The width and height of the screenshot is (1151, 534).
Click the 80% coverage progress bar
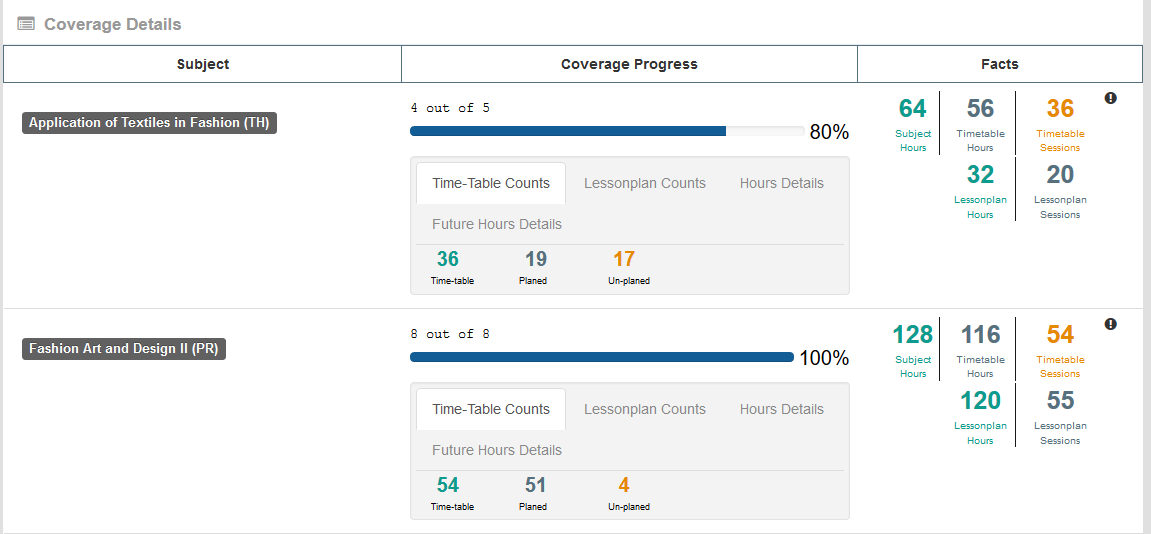pyautogui.click(x=607, y=131)
